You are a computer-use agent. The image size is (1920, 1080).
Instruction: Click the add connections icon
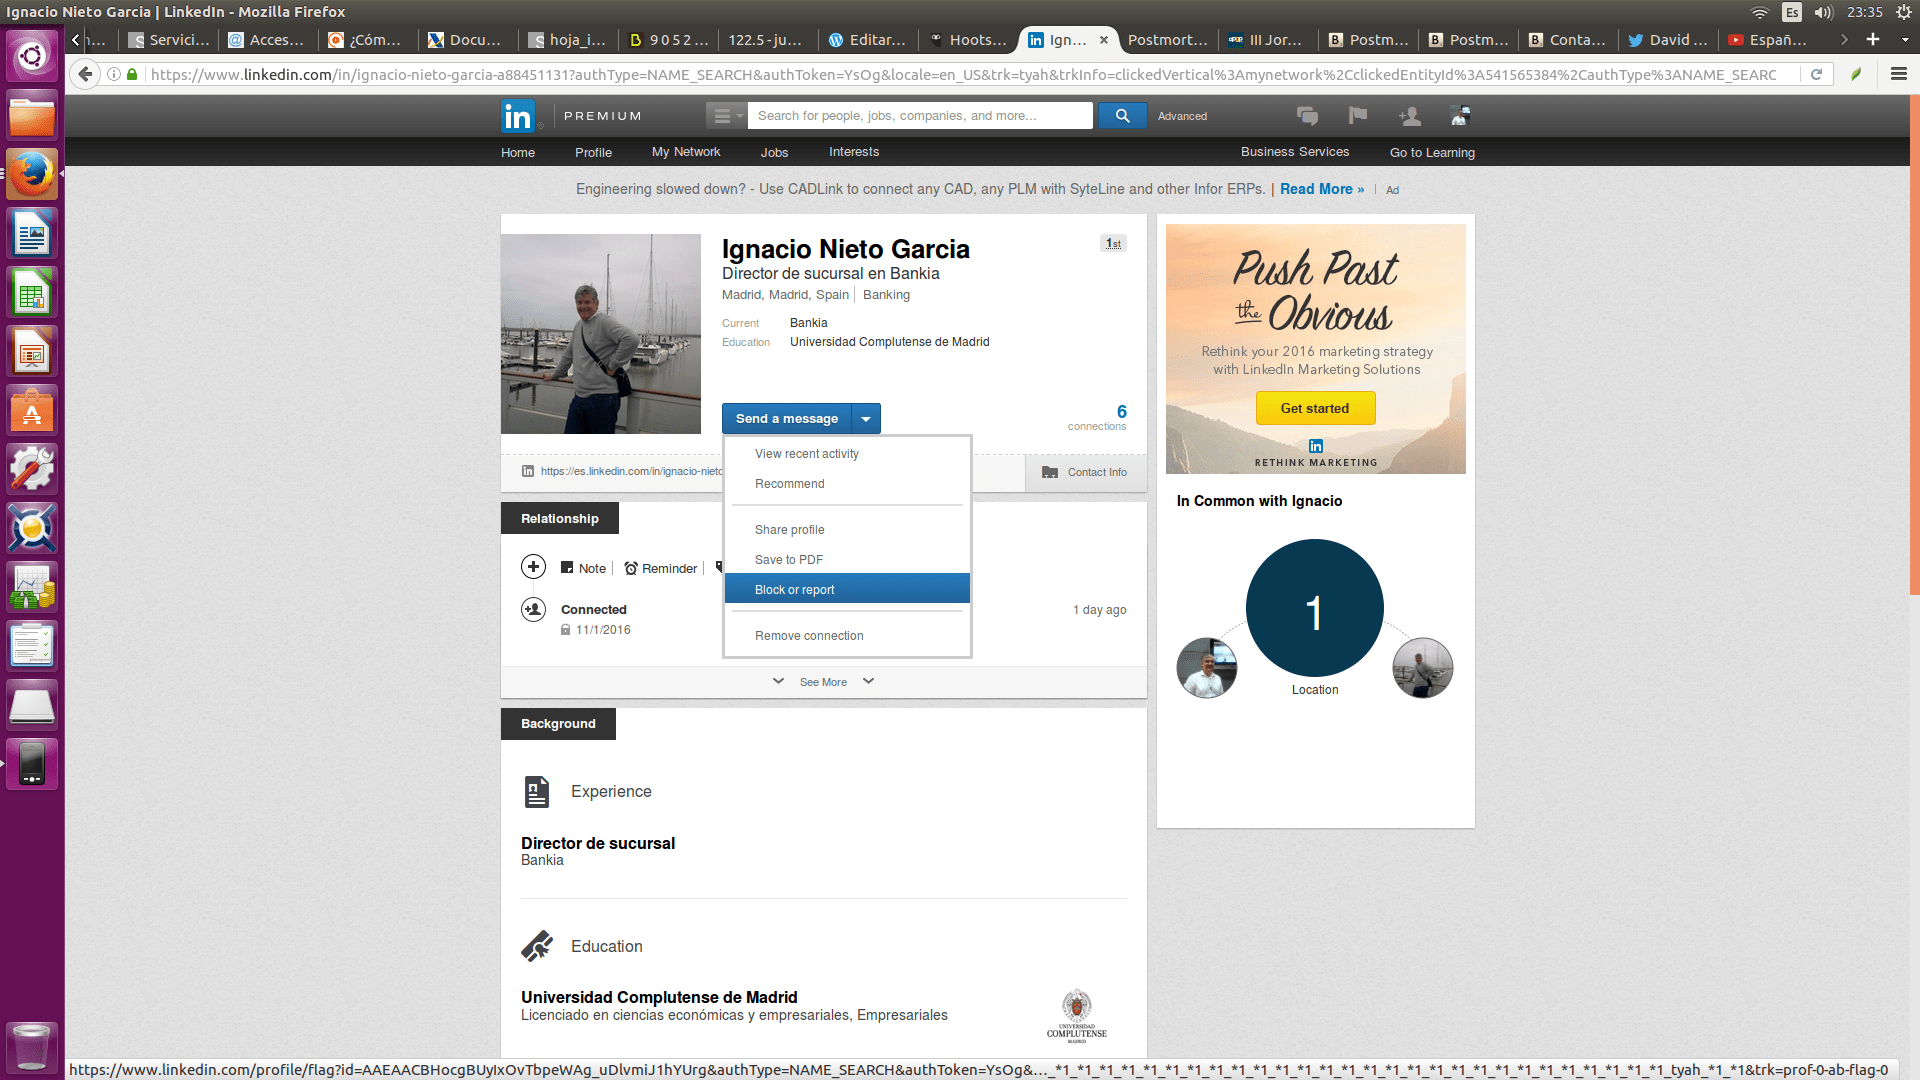tap(1410, 116)
